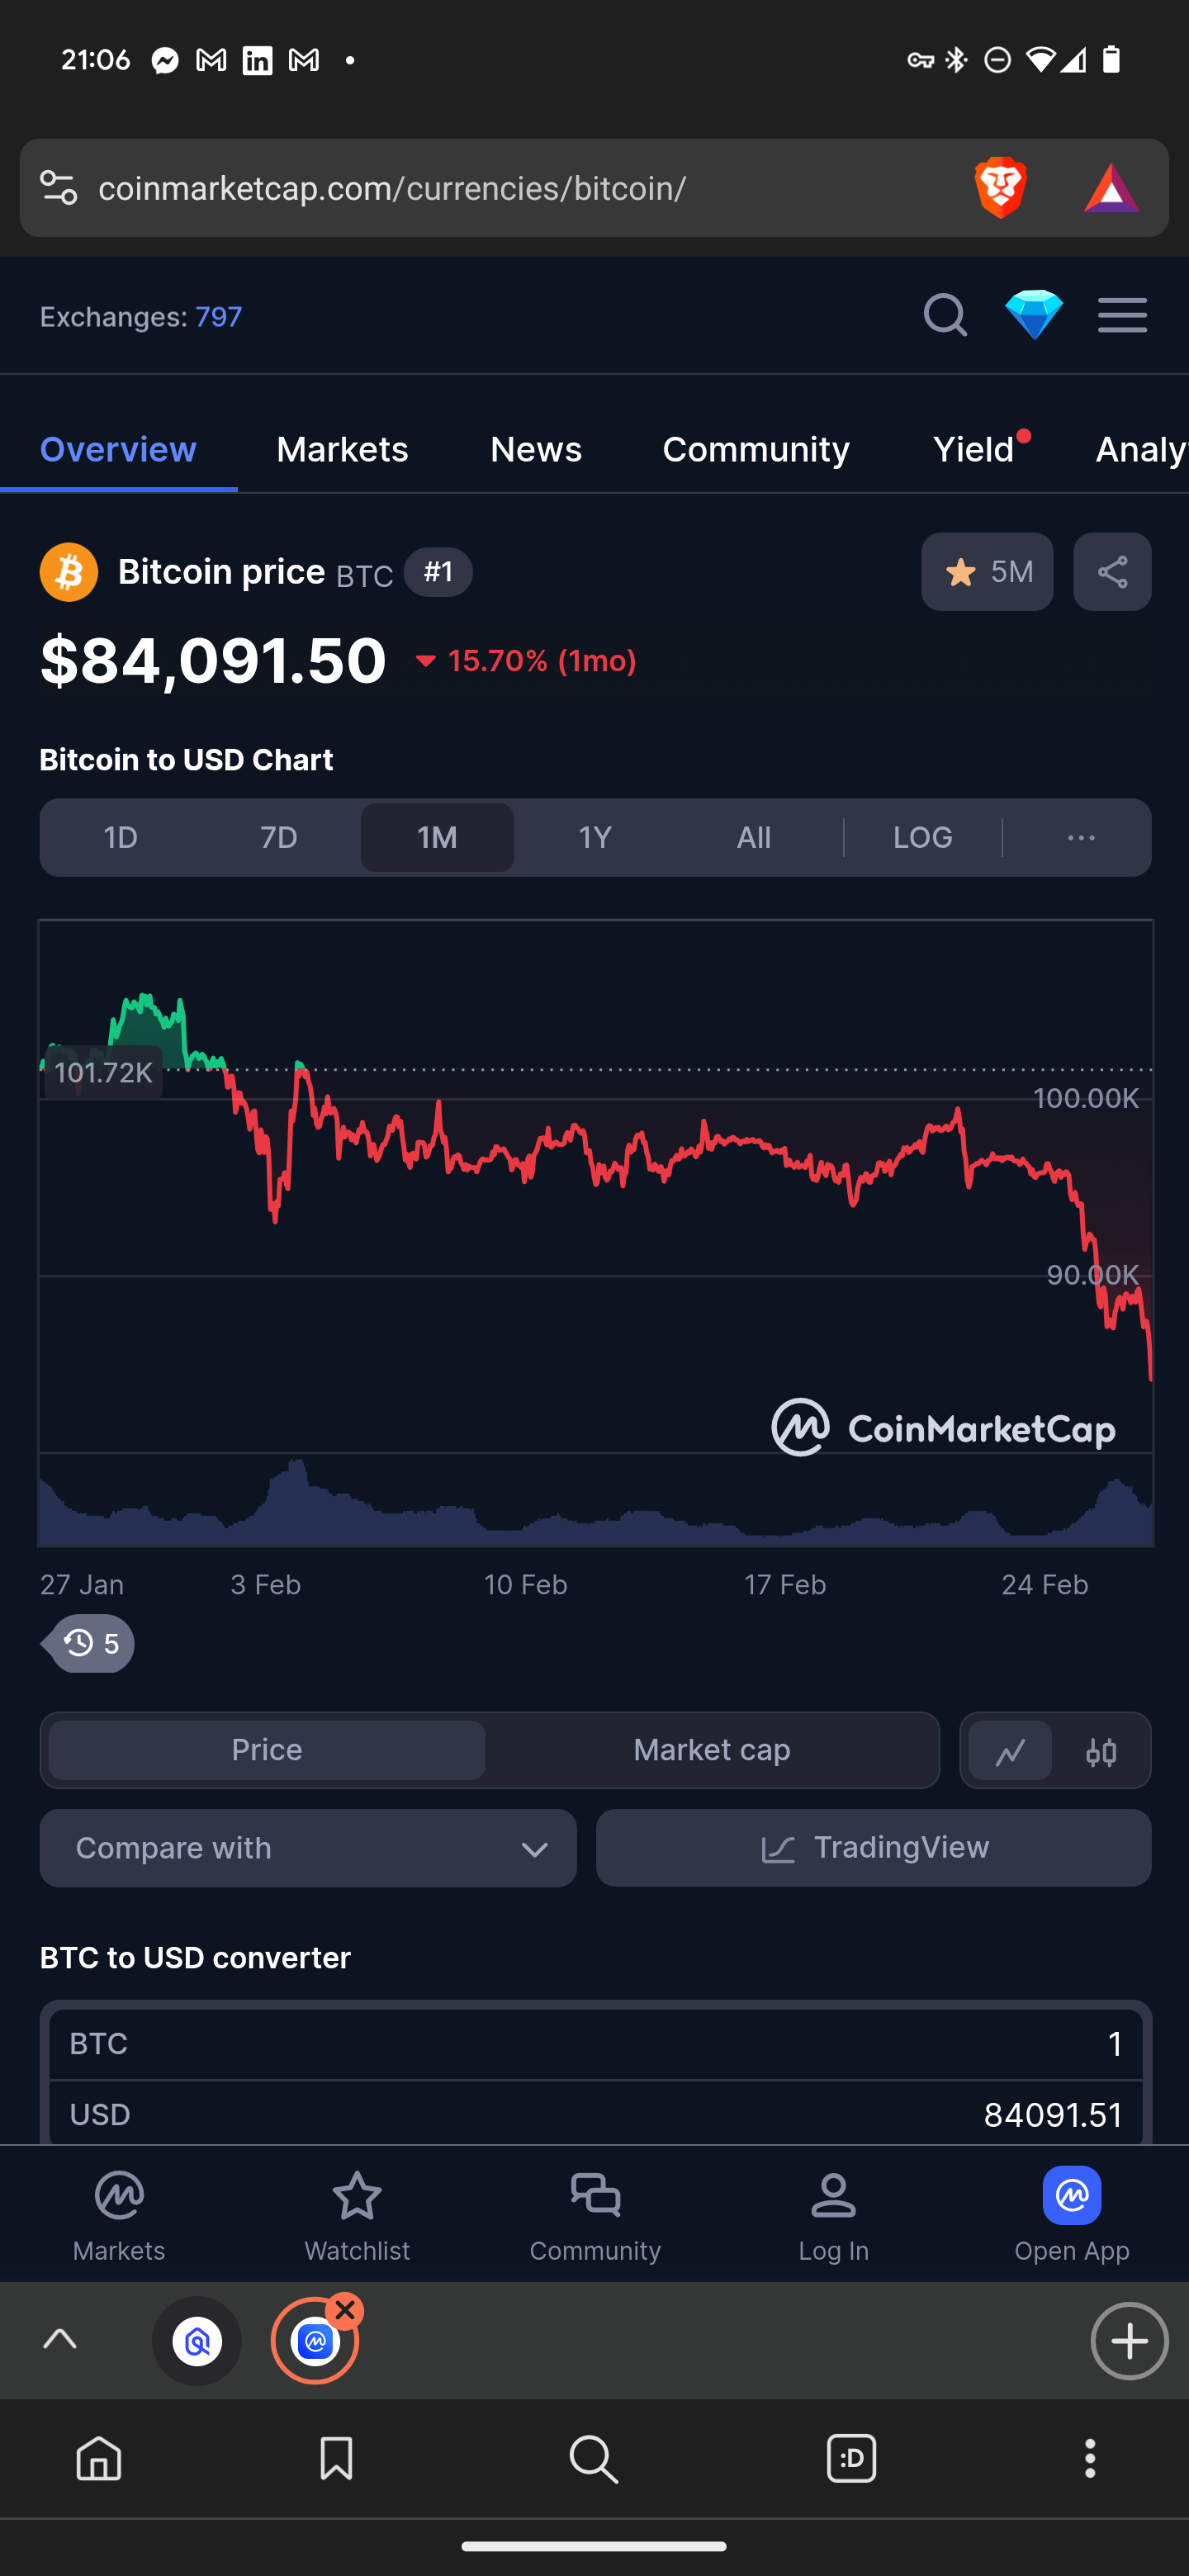
Task: Tap the Brave Shields lion icon
Action: click(1000, 188)
